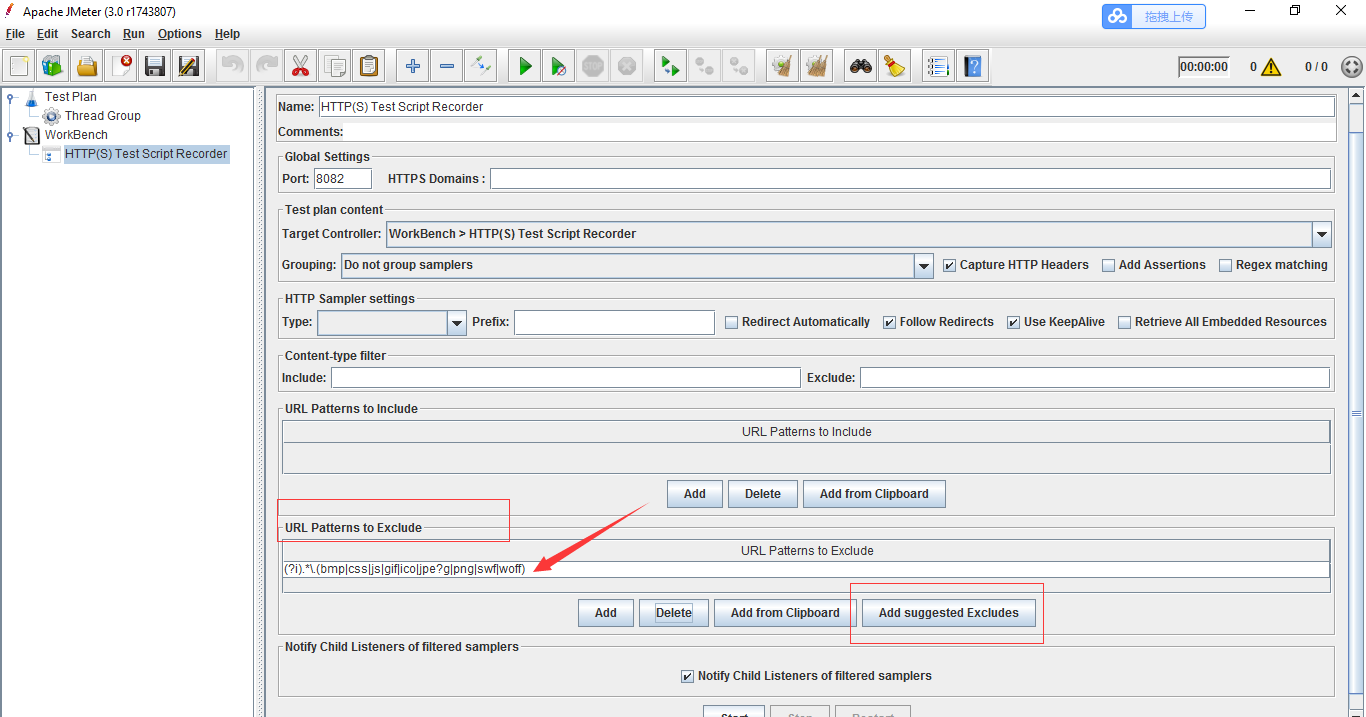Screen dimensions: 1366x717
Task: Click Content-type filter Include field
Action: click(566, 378)
